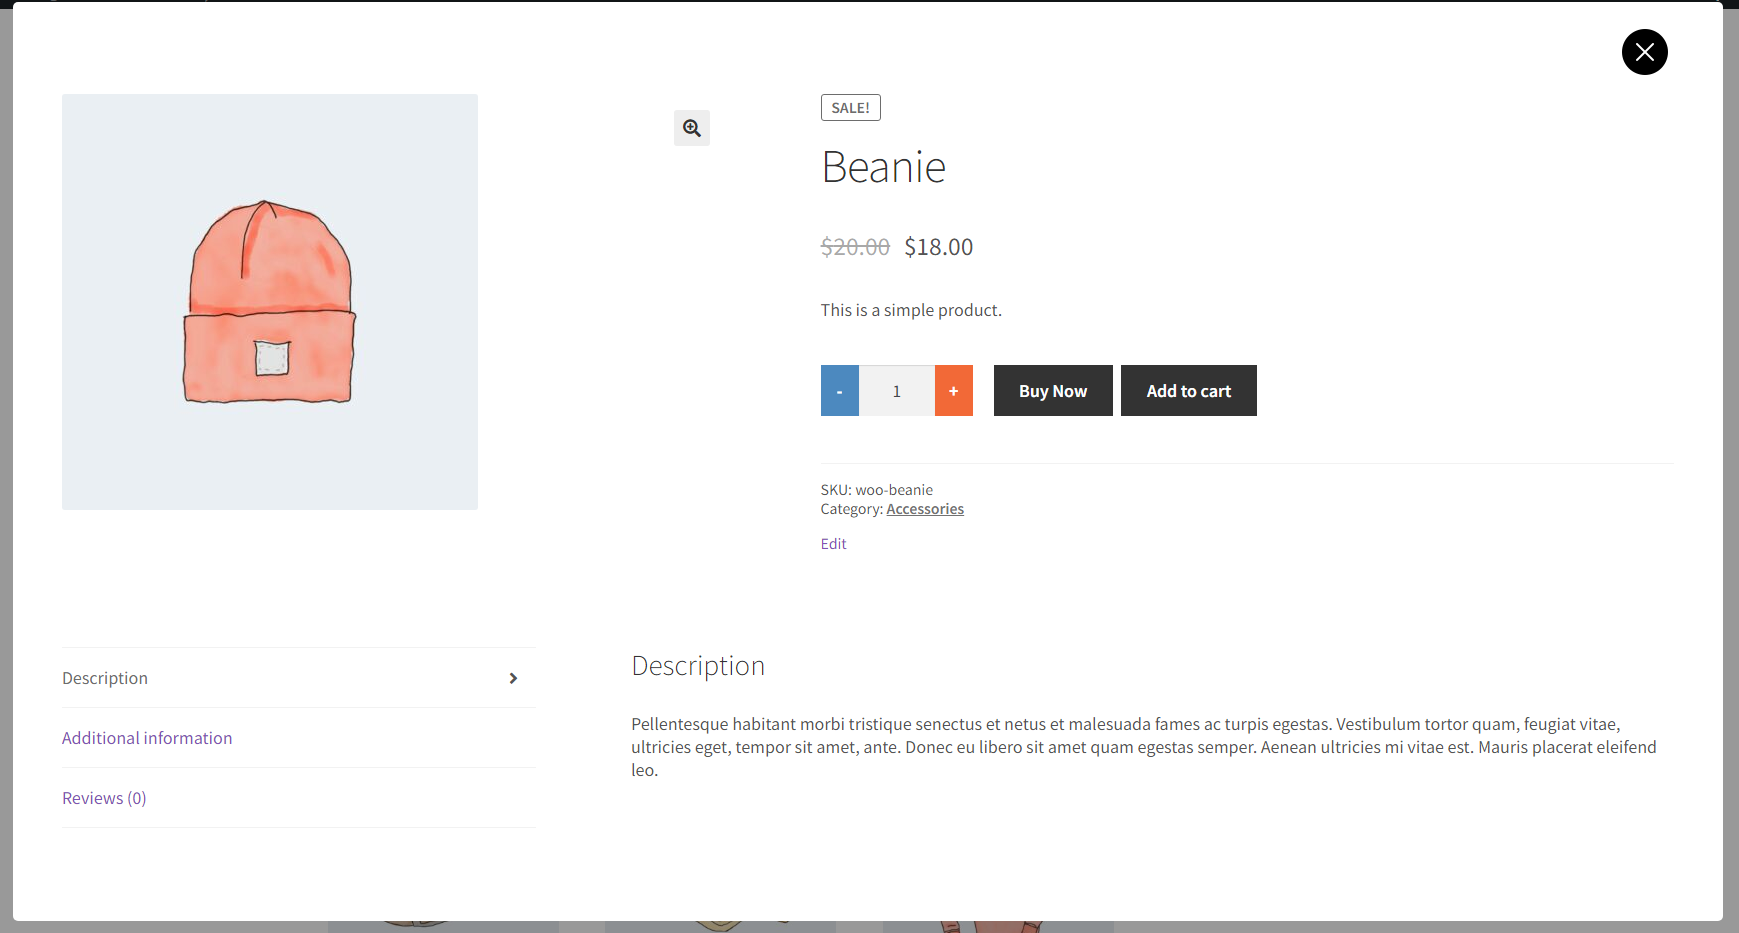Click the blue minus quantity button
The image size is (1739, 933).
point(839,390)
